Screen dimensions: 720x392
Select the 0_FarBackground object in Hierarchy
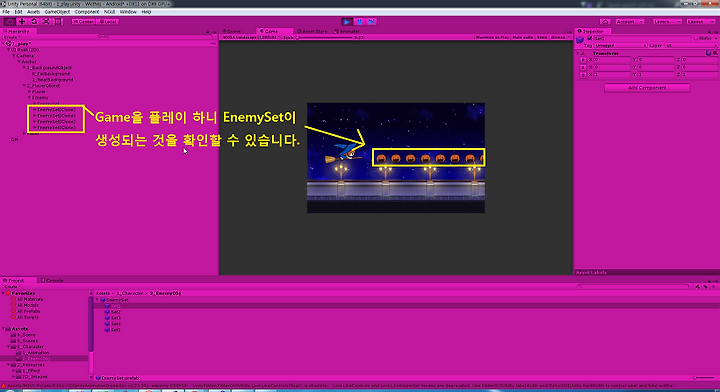click(x=51, y=73)
